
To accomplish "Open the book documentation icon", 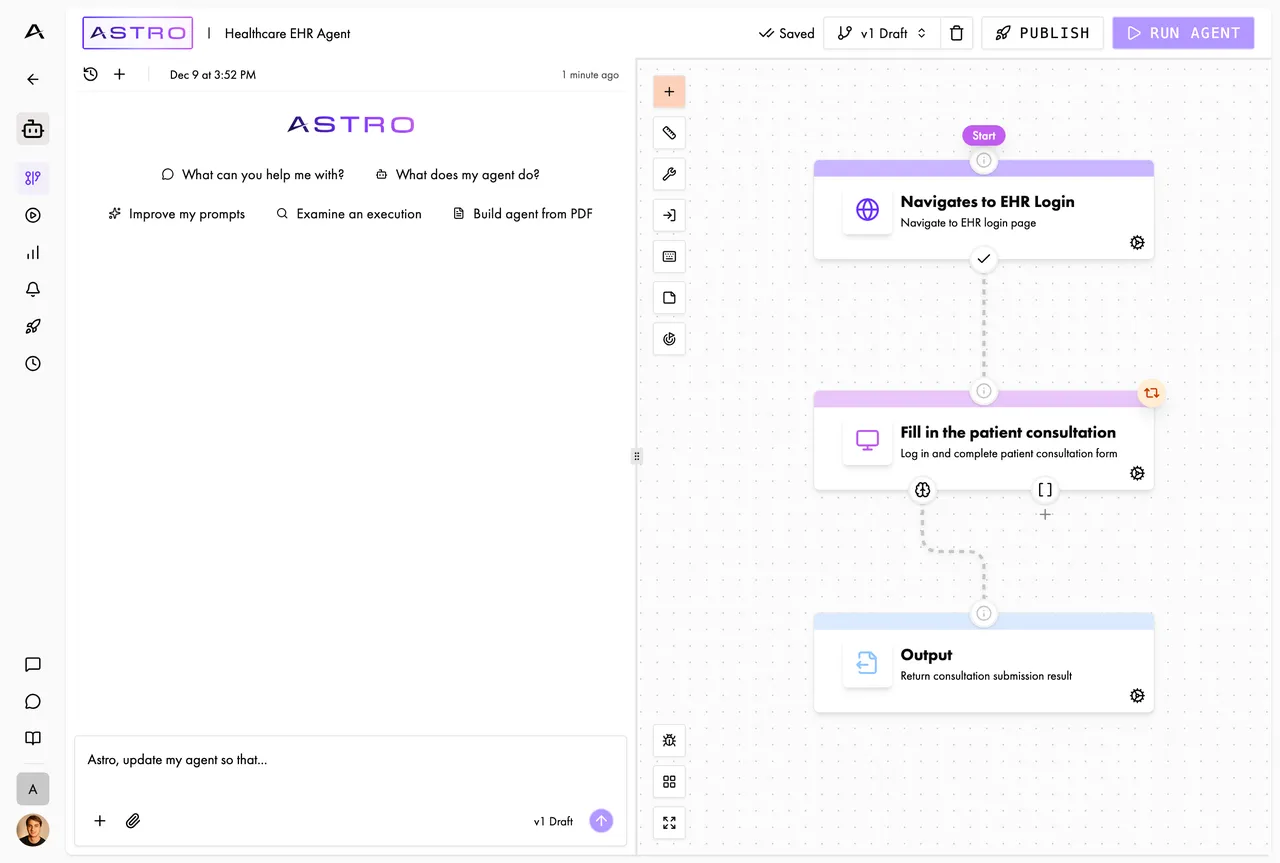I will [x=33, y=738].
